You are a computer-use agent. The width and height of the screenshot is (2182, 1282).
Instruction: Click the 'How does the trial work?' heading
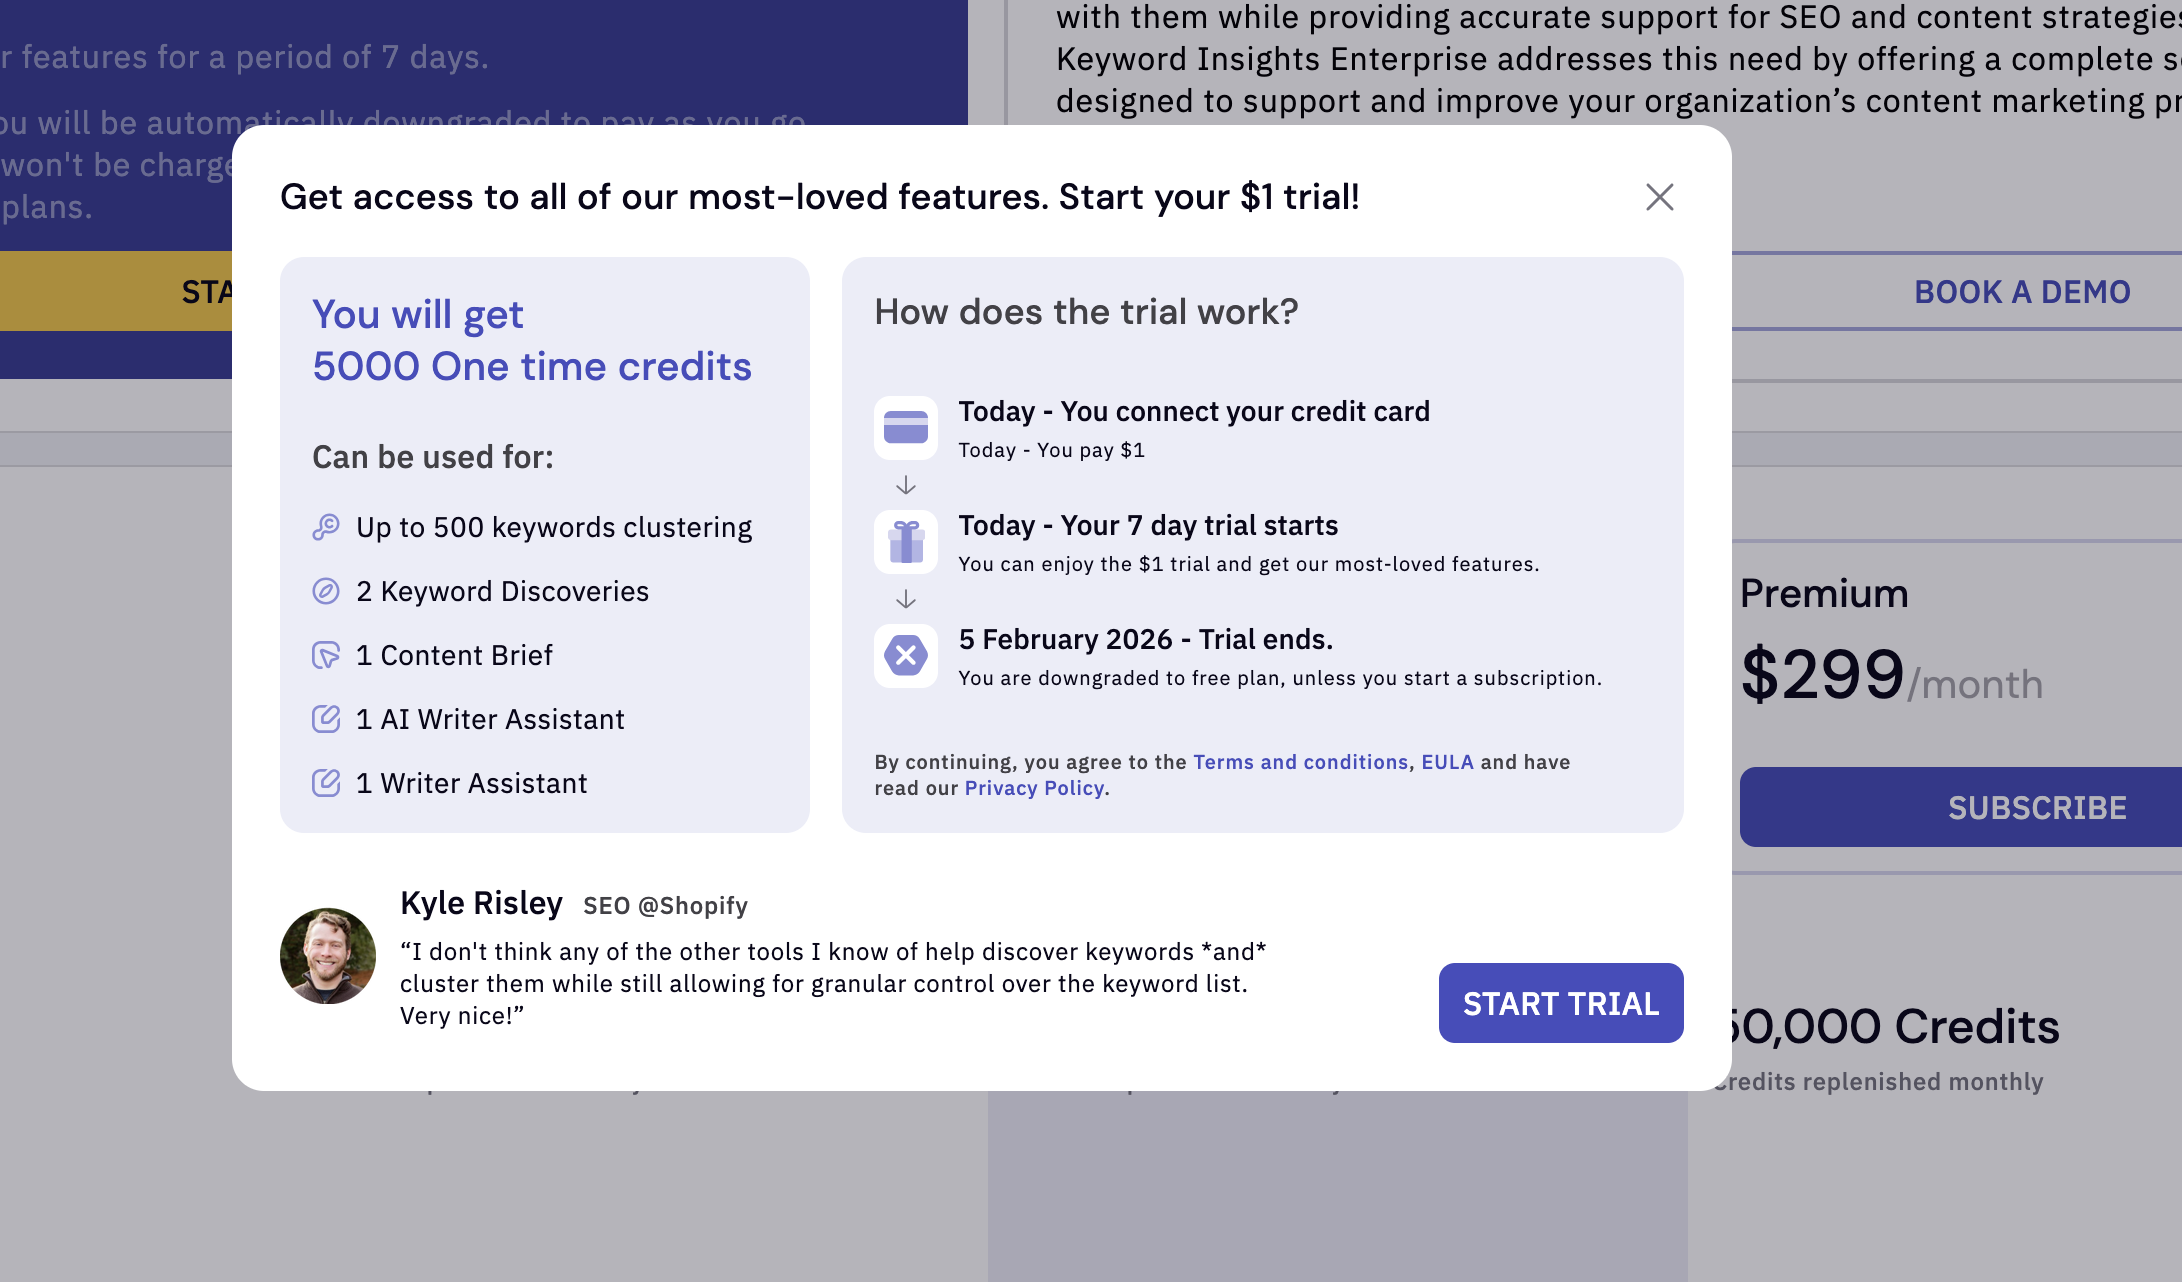(x=1086, y=312)
